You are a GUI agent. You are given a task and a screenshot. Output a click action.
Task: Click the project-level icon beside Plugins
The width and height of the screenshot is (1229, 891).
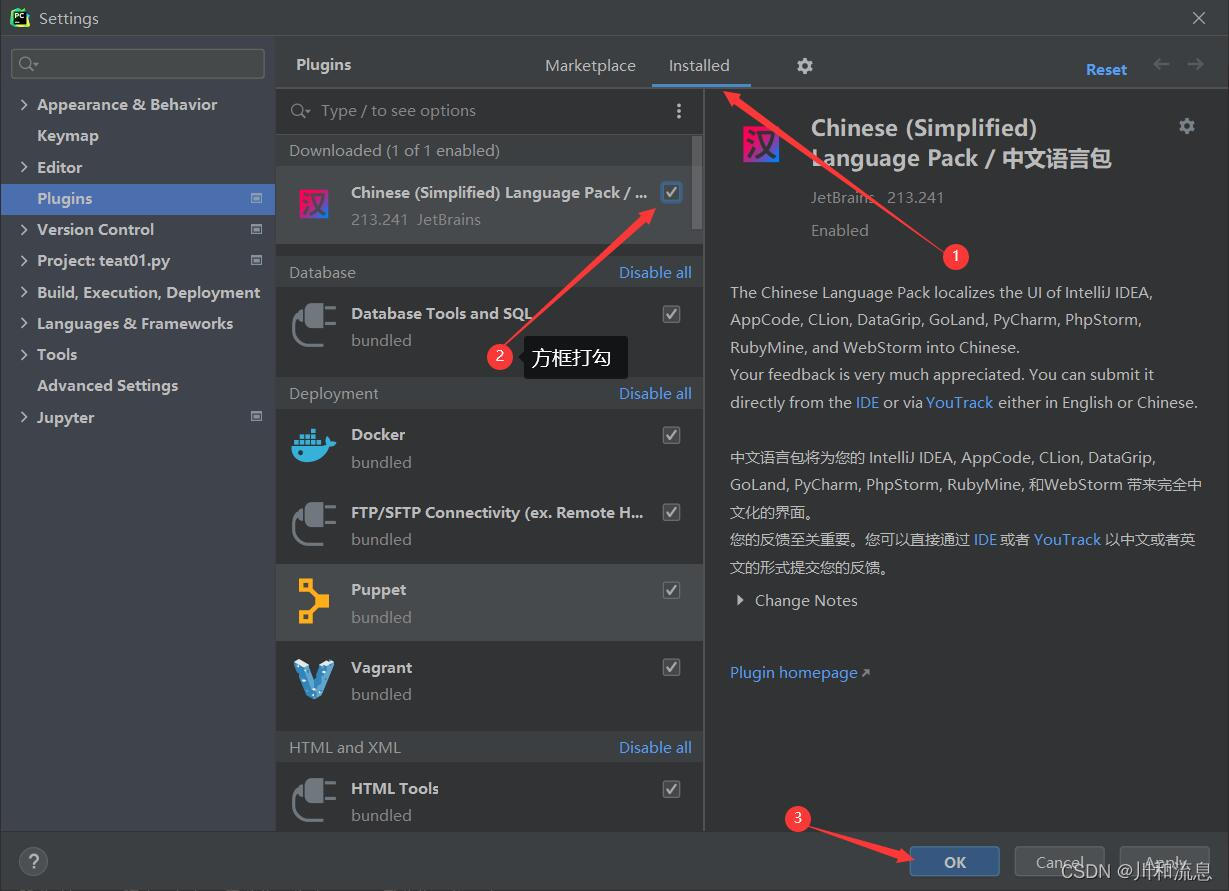pyautogui.click(x=256, y=198)
